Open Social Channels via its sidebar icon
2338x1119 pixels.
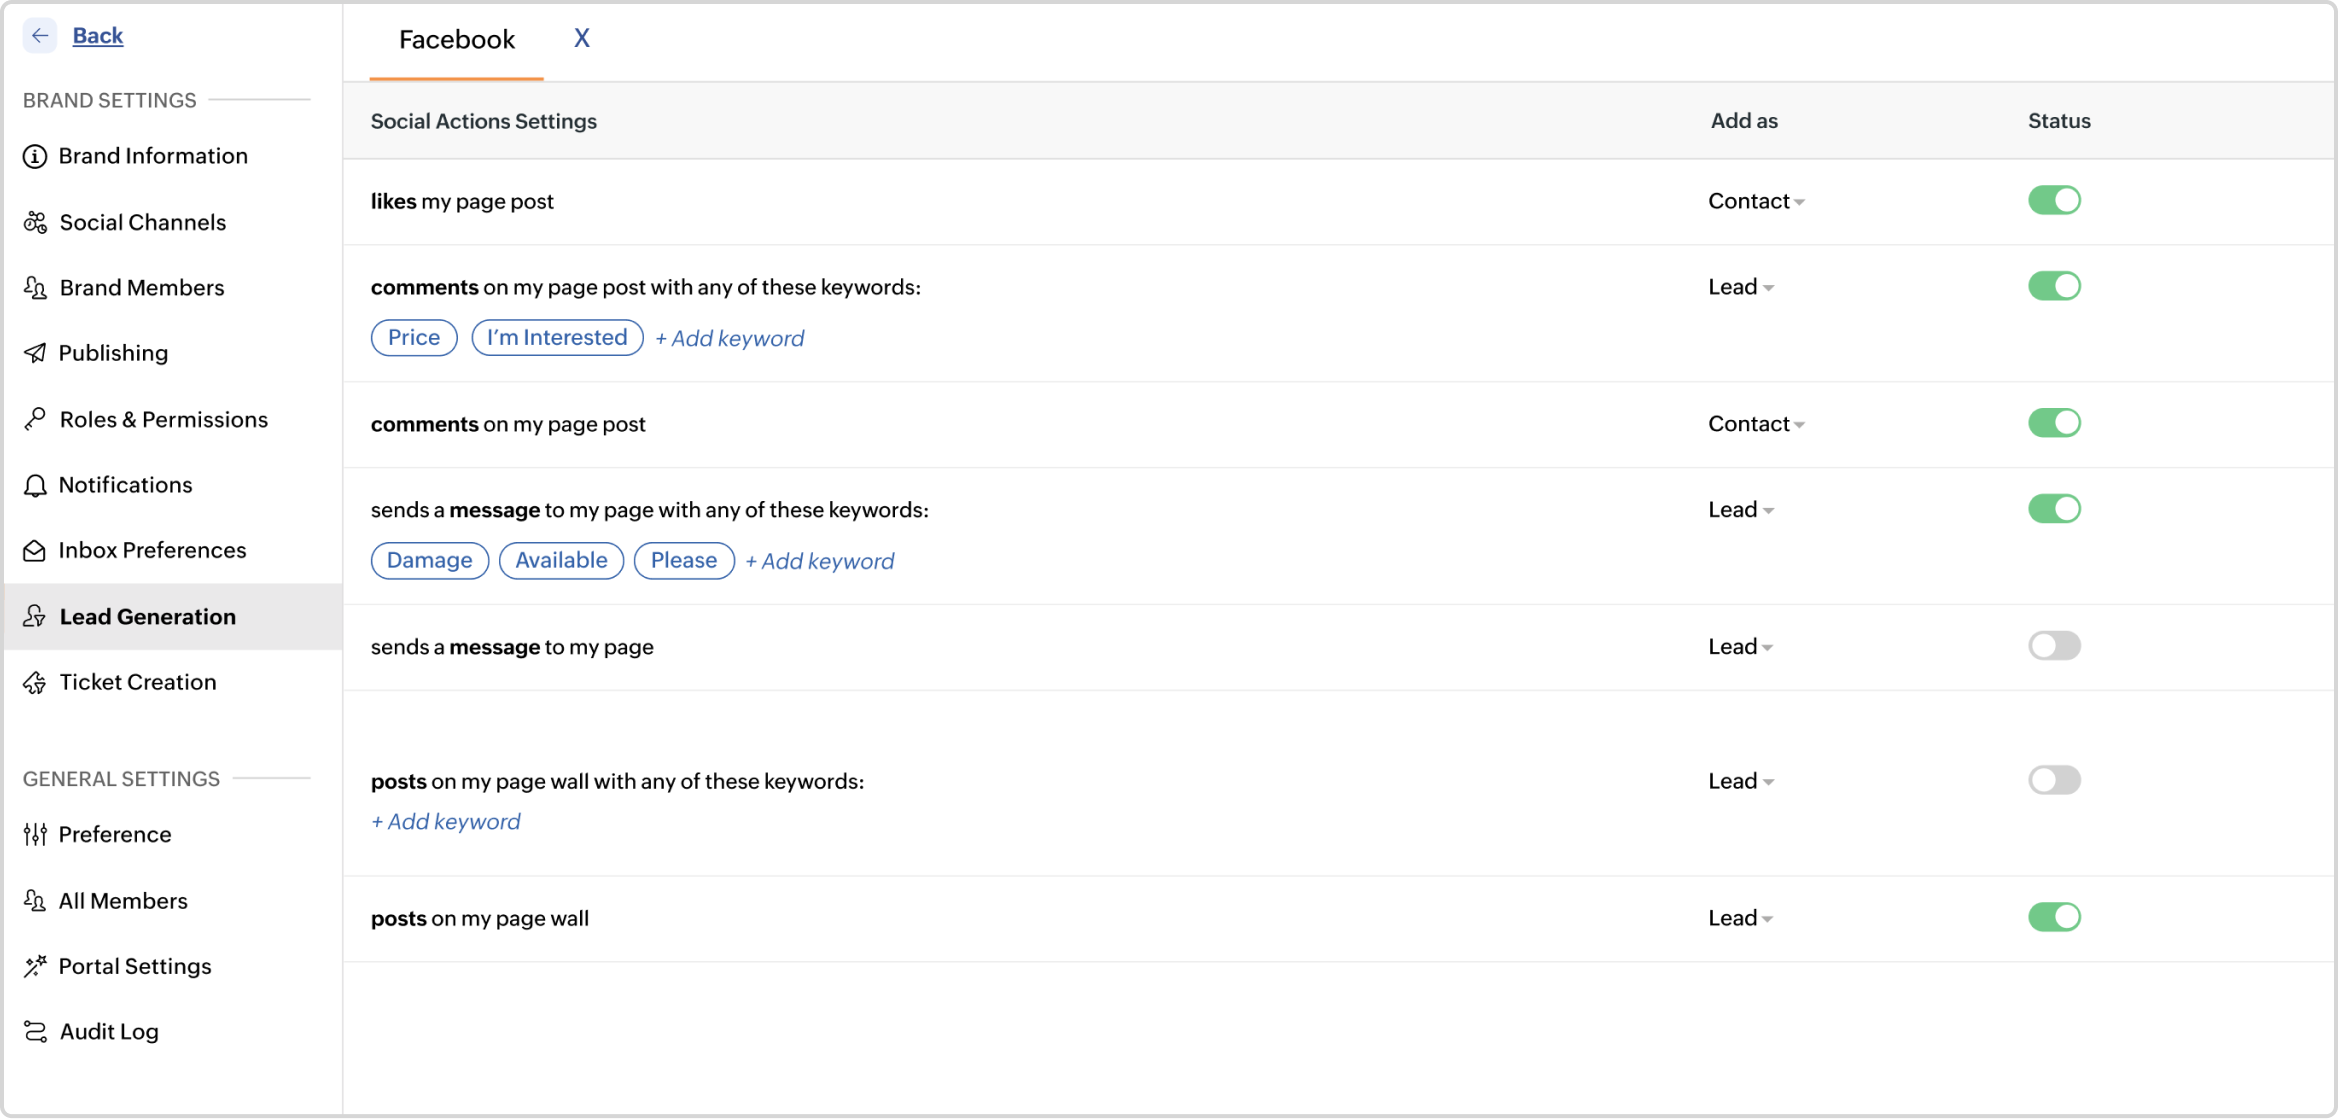point(35,222)
